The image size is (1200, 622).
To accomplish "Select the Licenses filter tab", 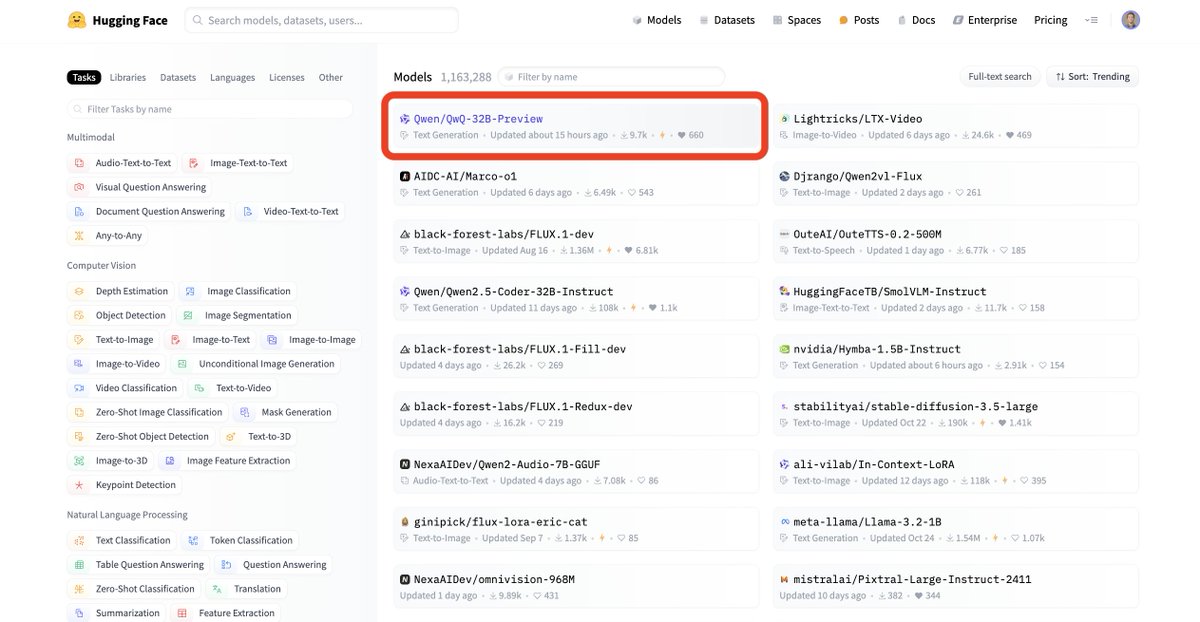I will pos(287,77).
